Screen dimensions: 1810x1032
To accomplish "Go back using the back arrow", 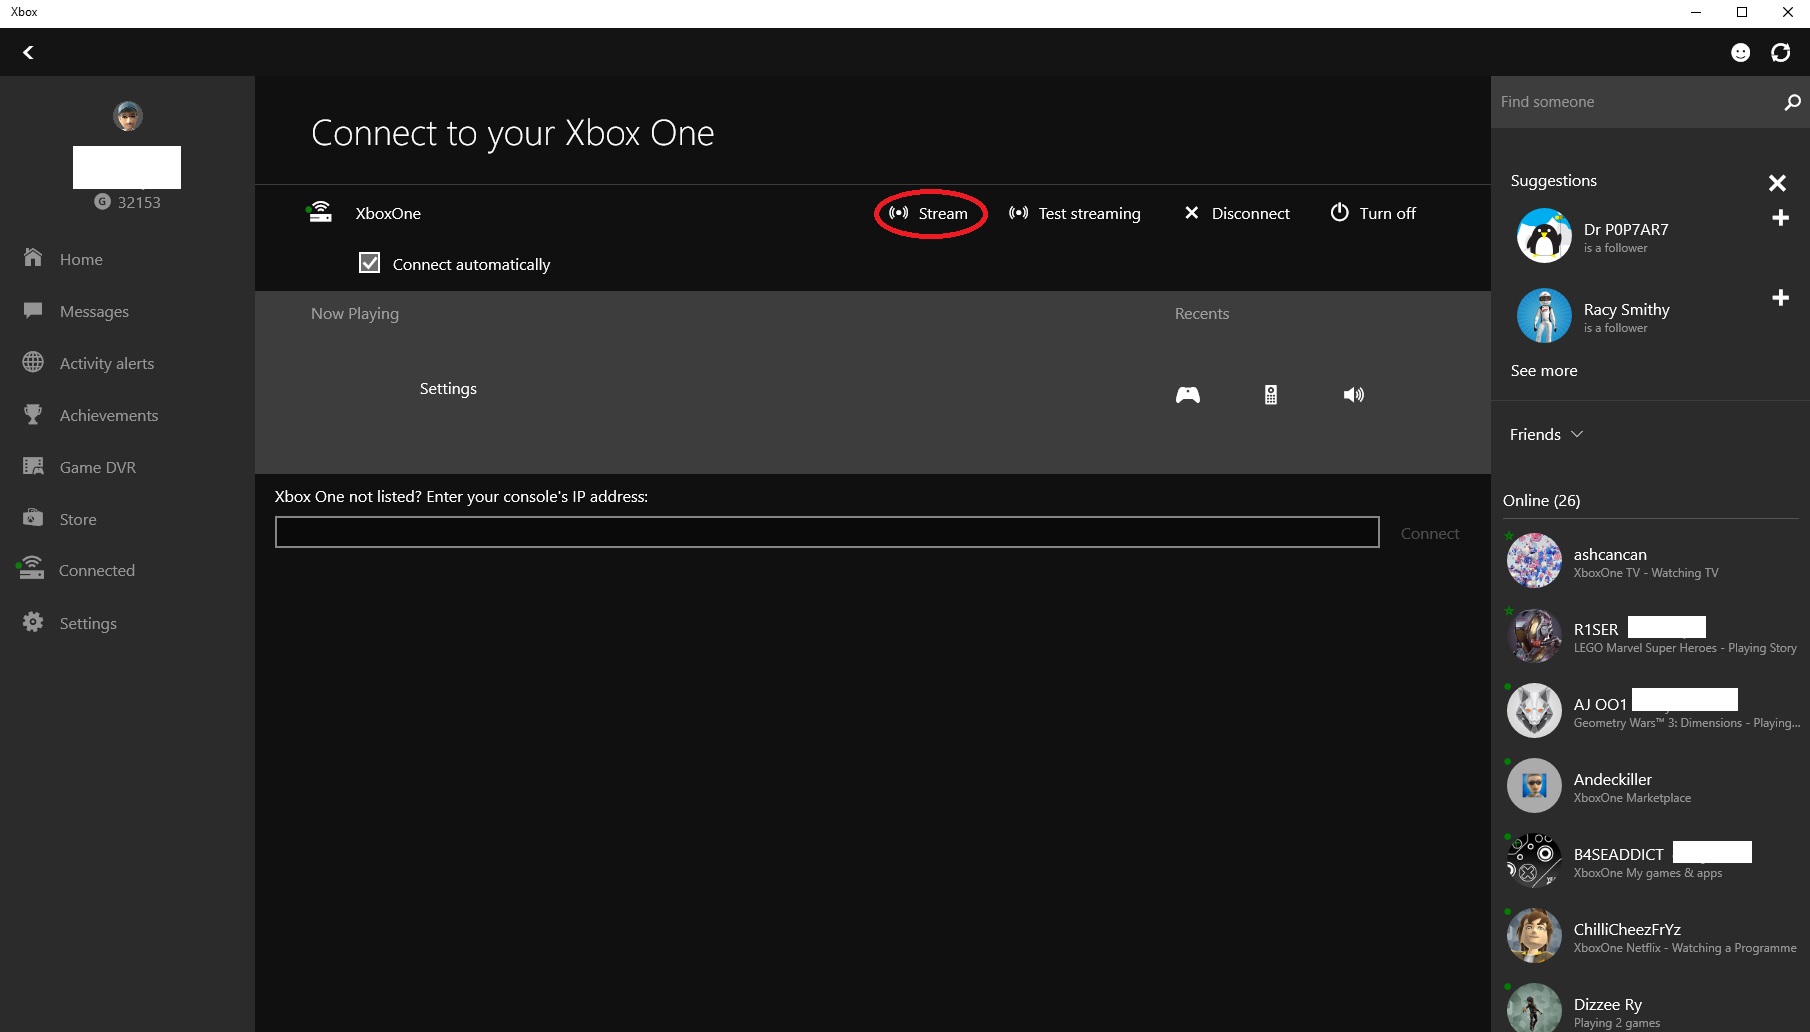I will pyautogui.click(x=28, y=52).
